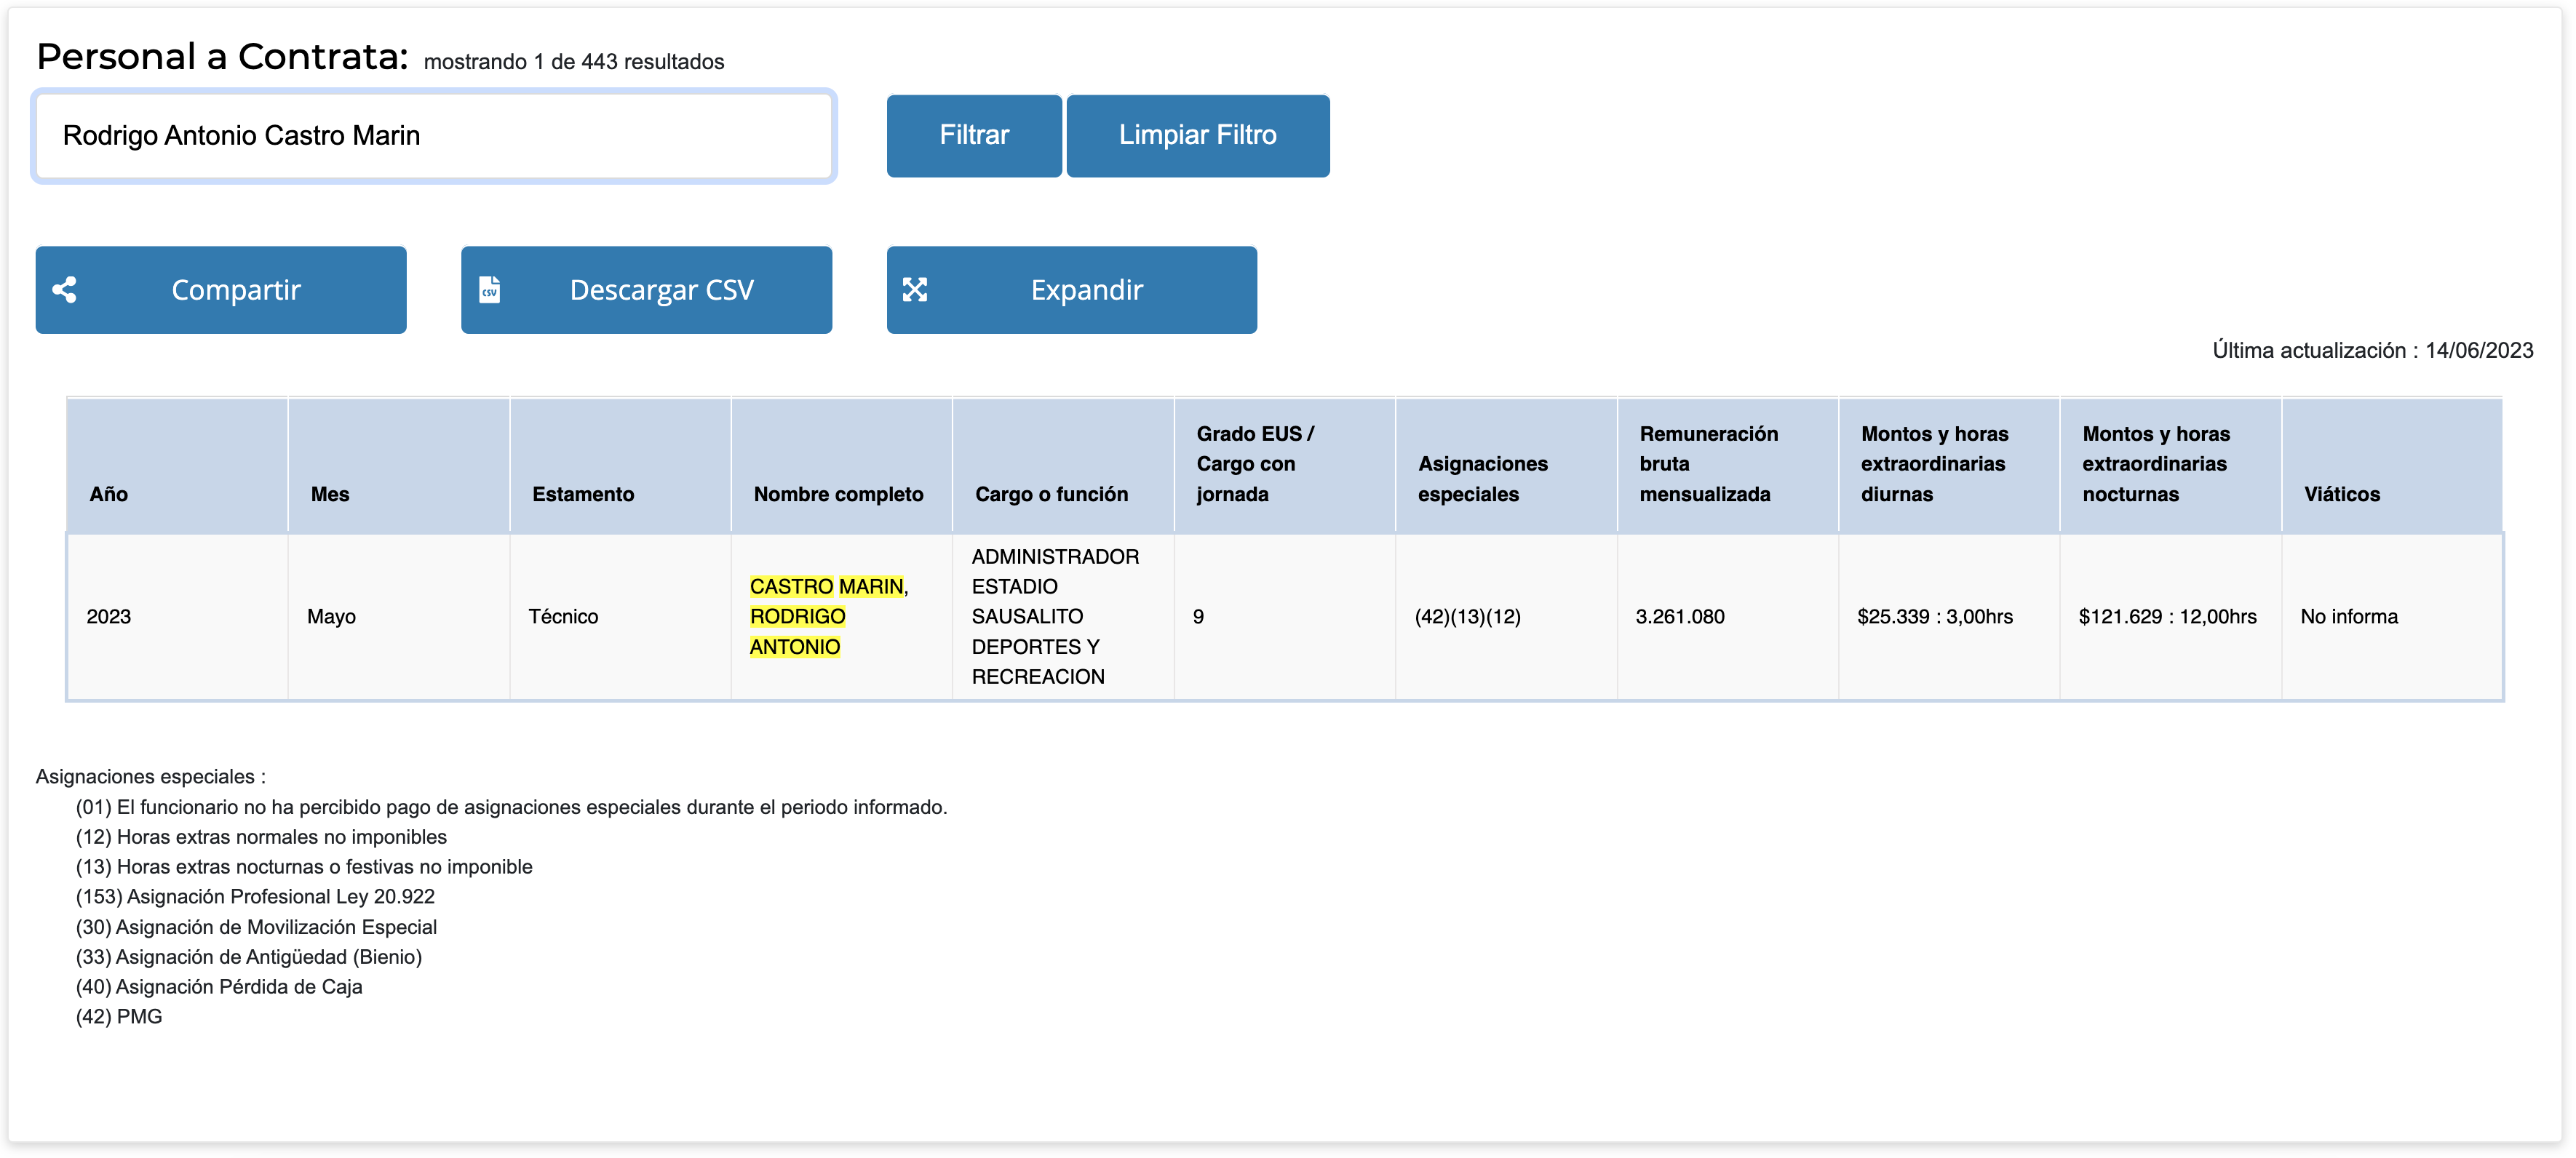The image size is (2576, 1158).
Task: Focus the name search input field
Action: 434,136
